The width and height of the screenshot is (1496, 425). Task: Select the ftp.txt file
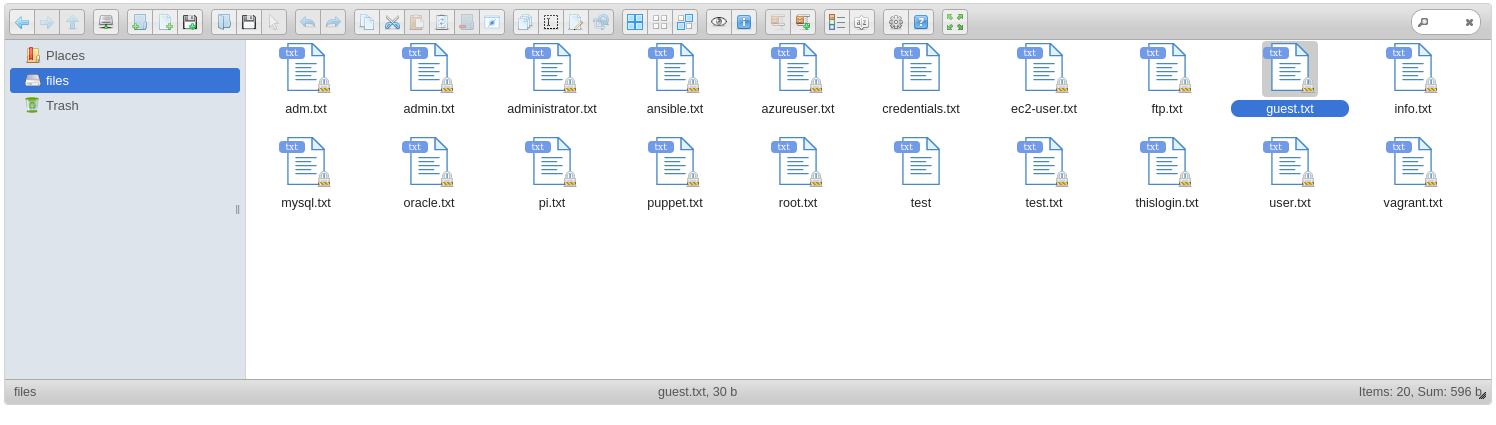click(1167, 80)
